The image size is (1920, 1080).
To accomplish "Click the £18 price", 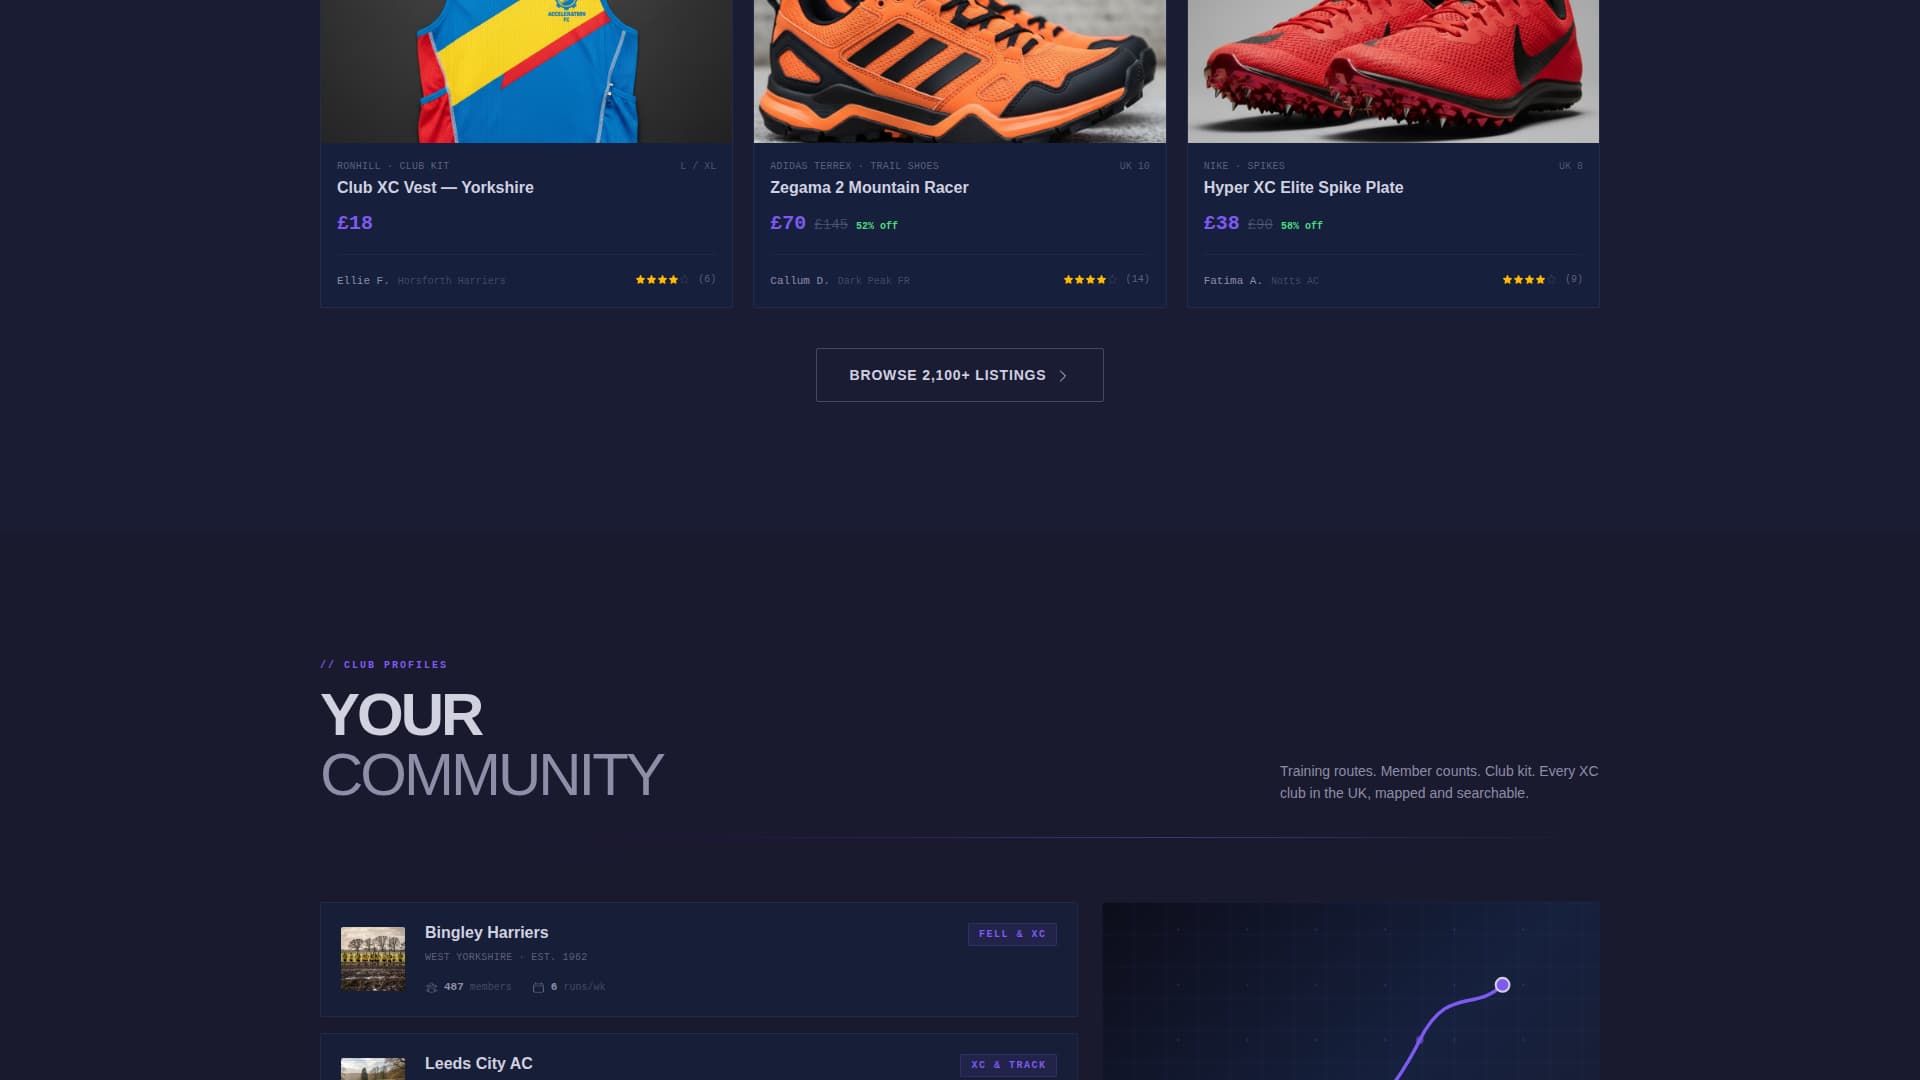I will [x=355, y=223].
